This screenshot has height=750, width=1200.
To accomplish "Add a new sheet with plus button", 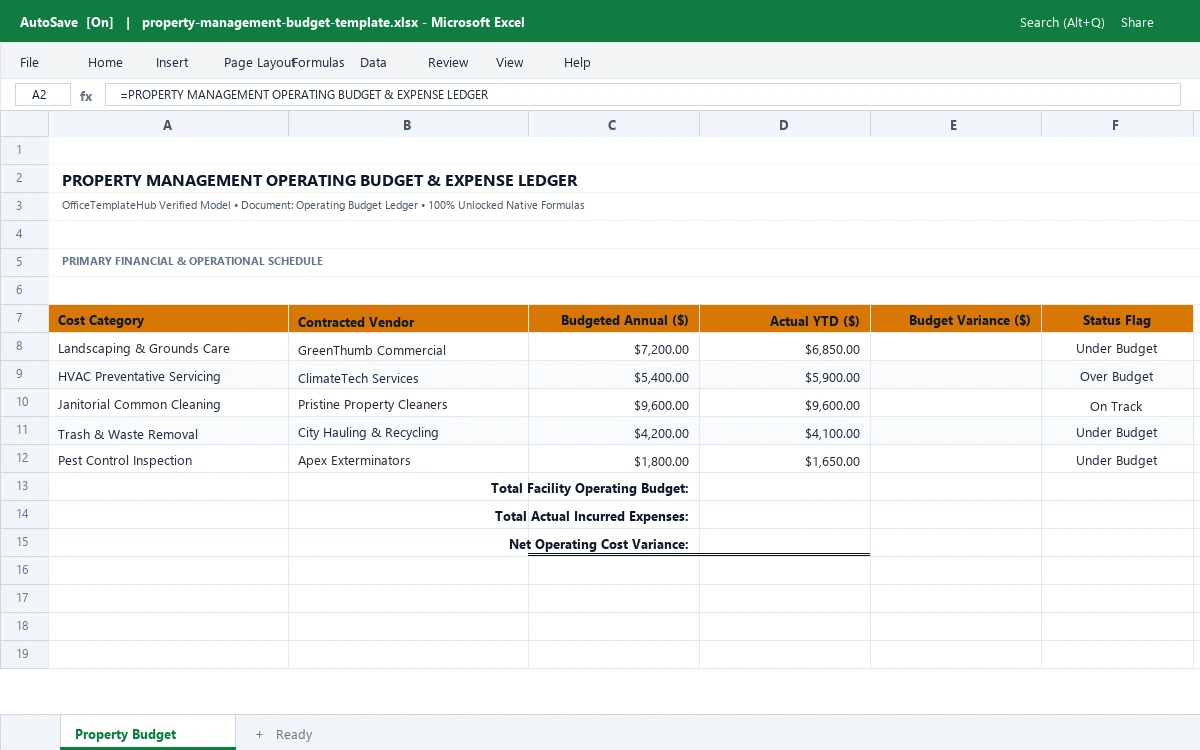I will coord(259,734).
